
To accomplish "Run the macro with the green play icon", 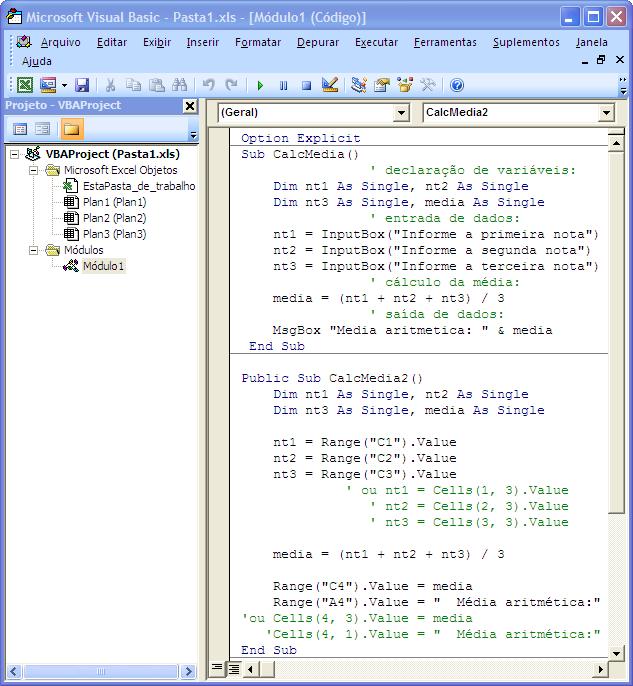I will coord(260,85).
